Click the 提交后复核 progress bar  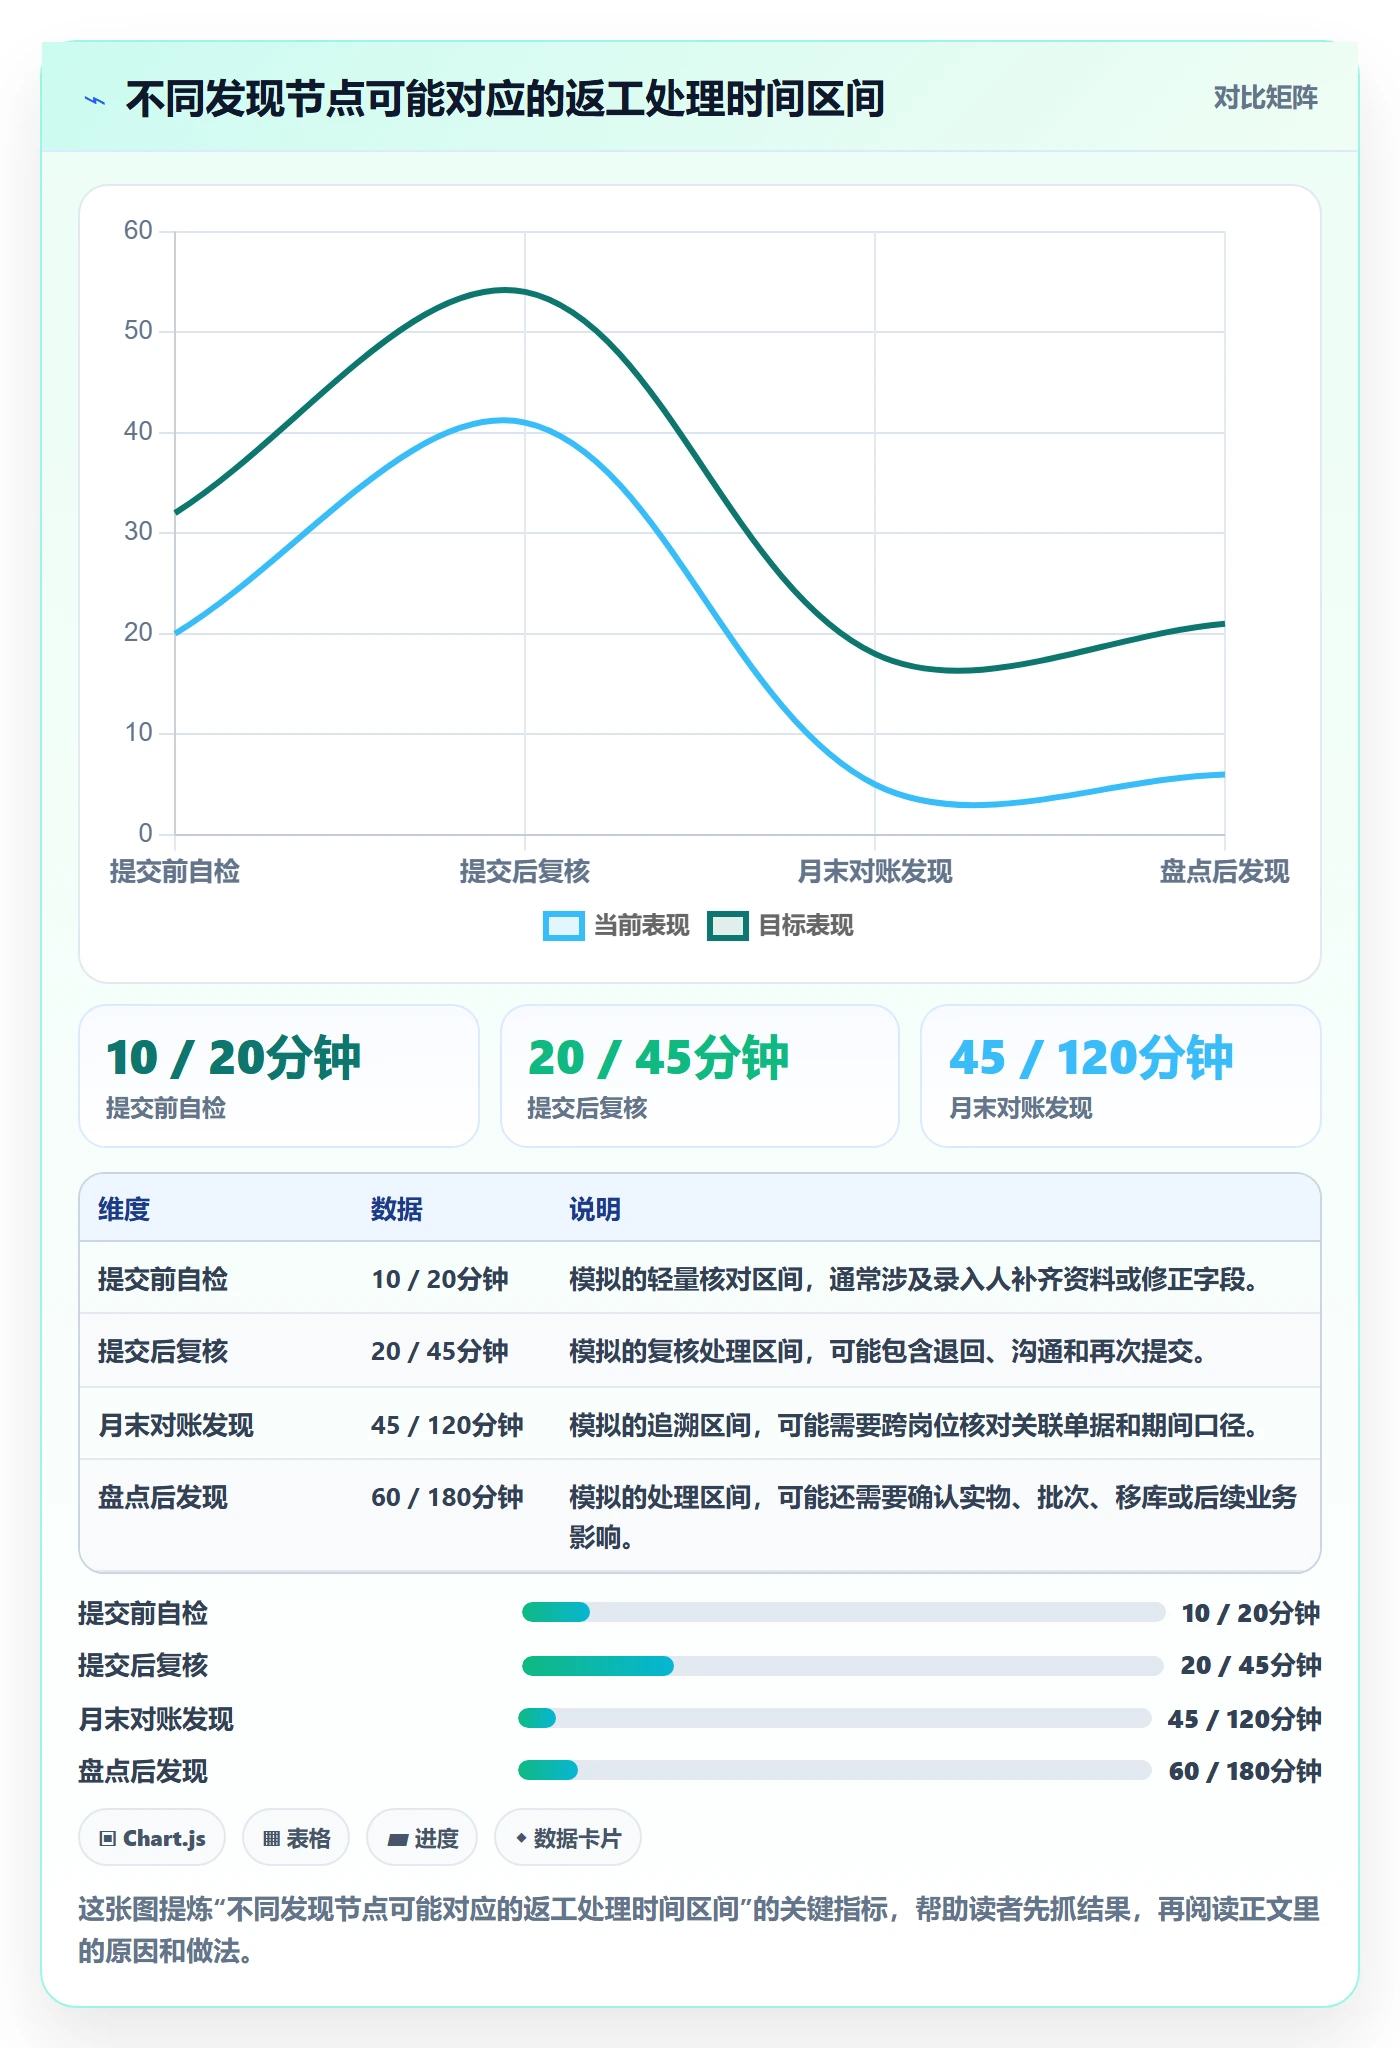click(842, 1666)
